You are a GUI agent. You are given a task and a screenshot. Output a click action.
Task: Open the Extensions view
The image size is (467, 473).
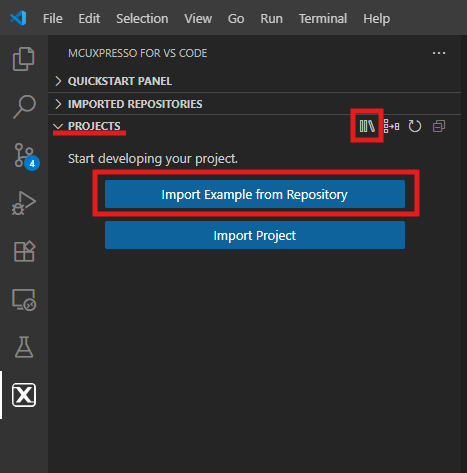pyautogui.click(x=24, y=251)
